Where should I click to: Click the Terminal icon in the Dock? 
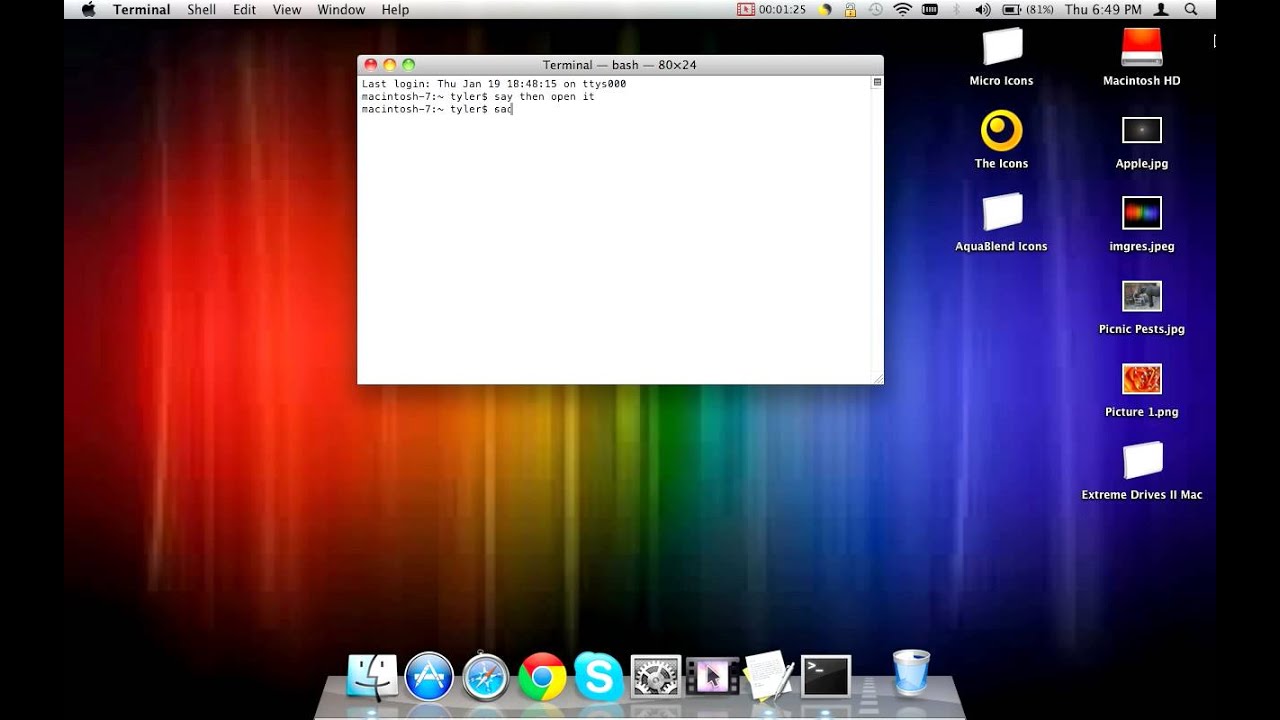click(x=826, y=677)
